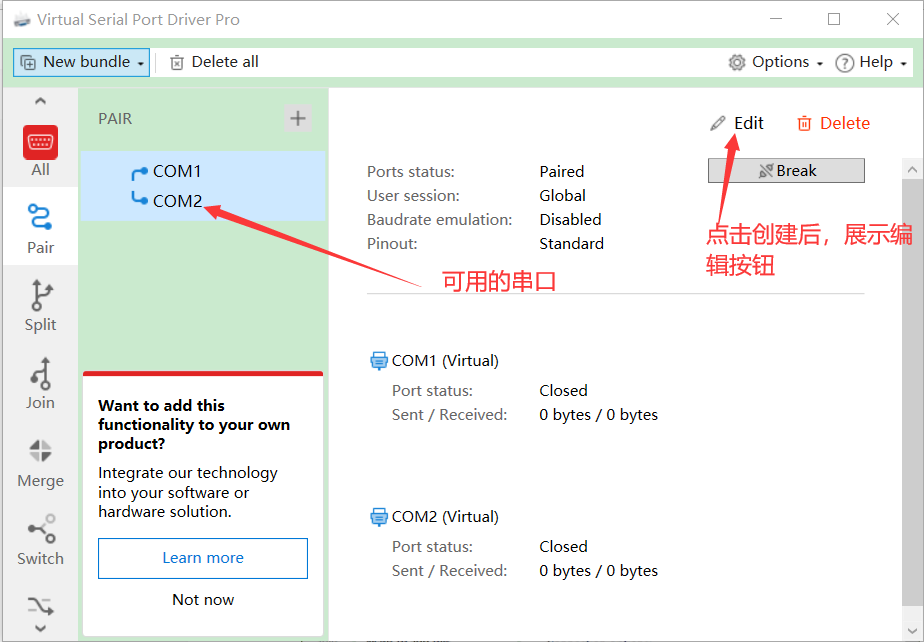Click the COM2 pair connector icon
This screenshot has height=642, width=924.
[x=140, y=199]
